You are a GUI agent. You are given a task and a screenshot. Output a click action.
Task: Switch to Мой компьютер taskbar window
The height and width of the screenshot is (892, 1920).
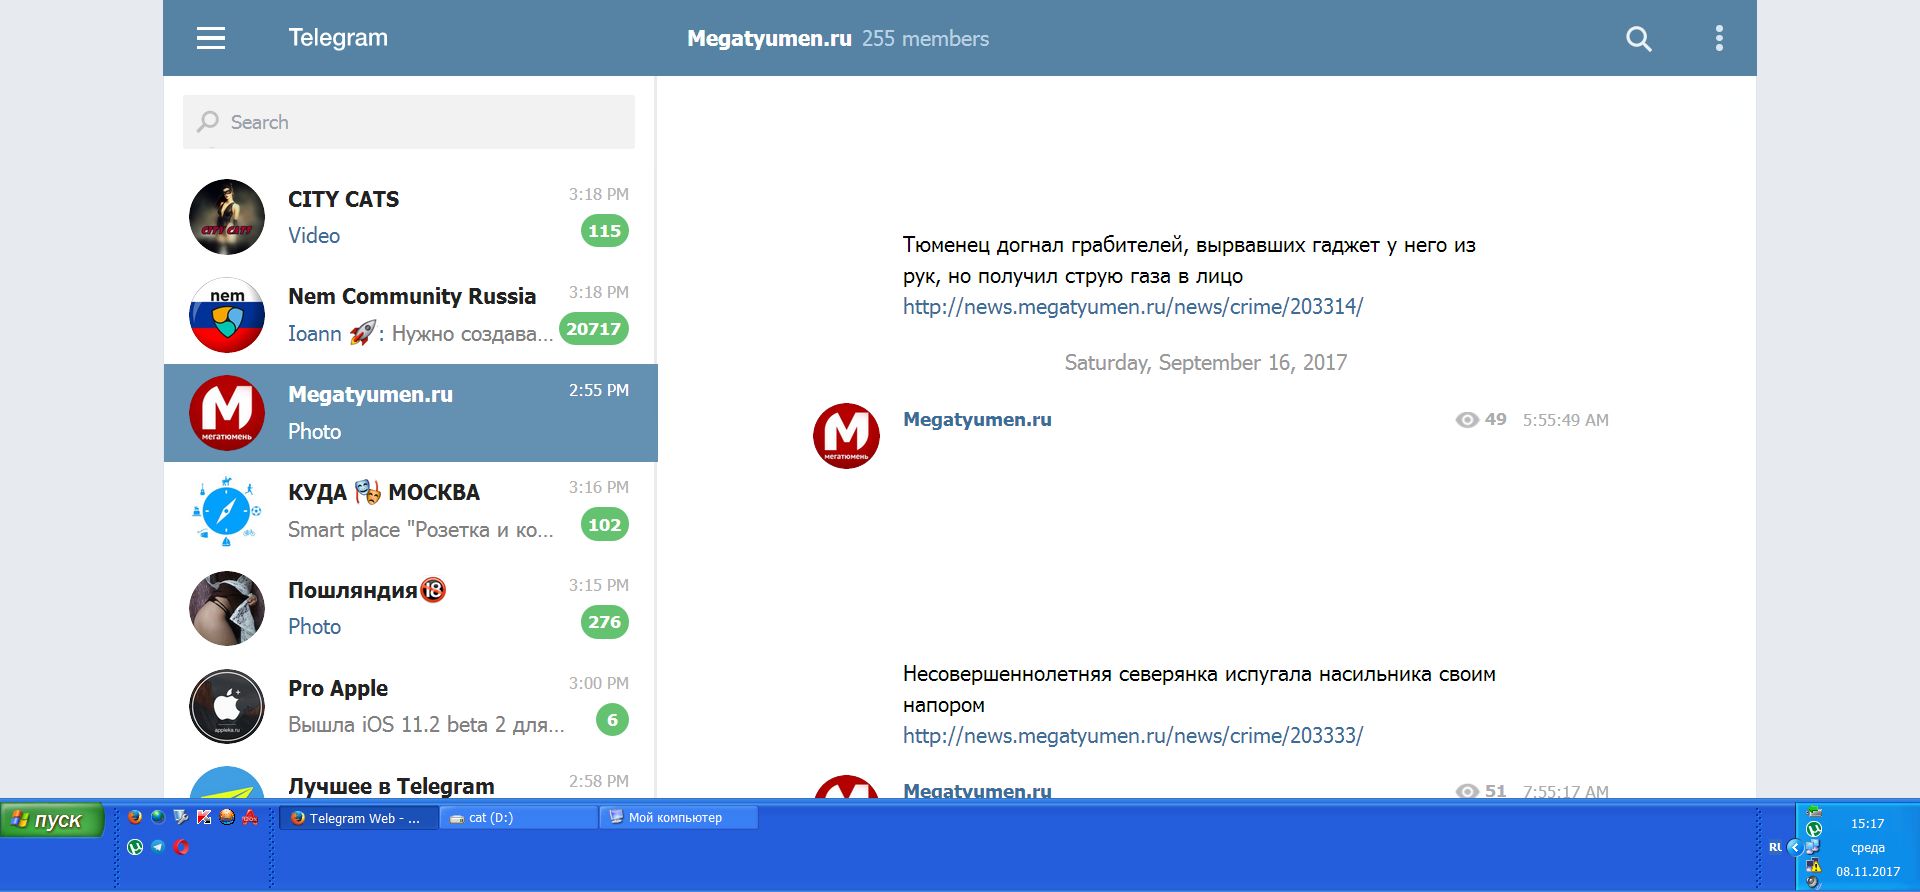tap(679, 818)
